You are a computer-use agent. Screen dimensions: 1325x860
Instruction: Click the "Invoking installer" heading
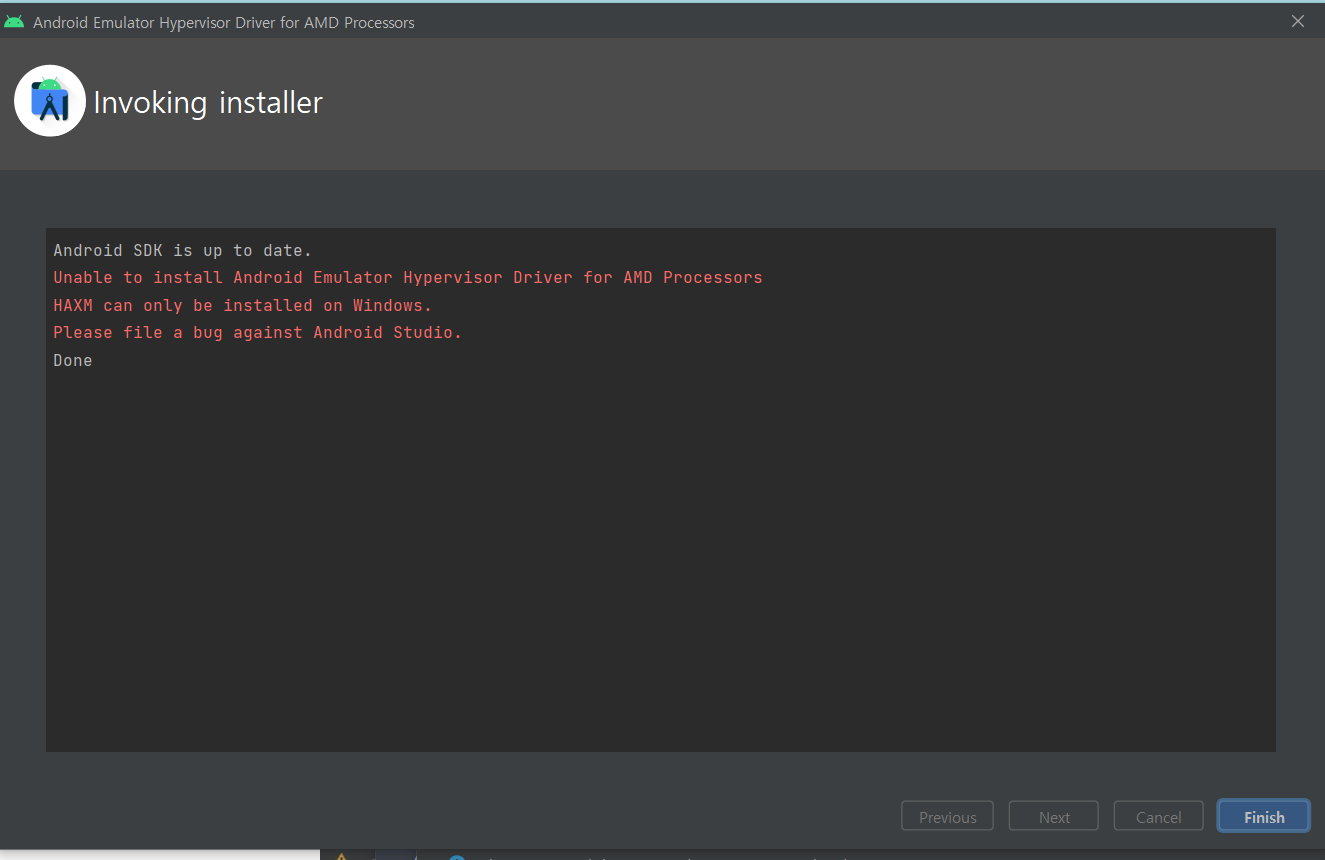(x=208, y=102)
